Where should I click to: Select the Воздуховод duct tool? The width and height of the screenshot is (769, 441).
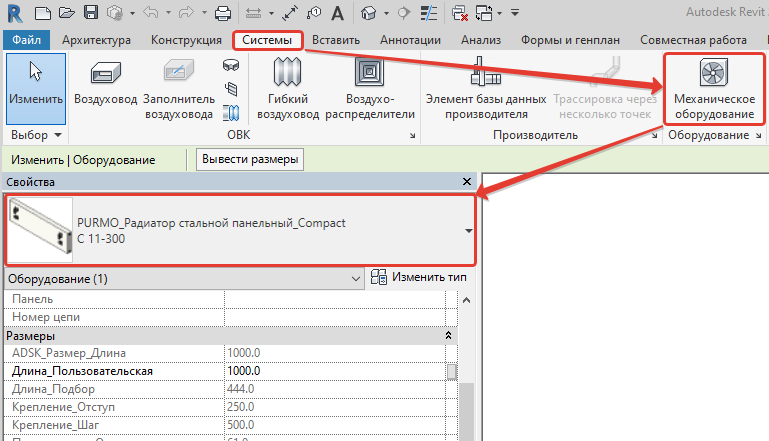click(104, 87)
